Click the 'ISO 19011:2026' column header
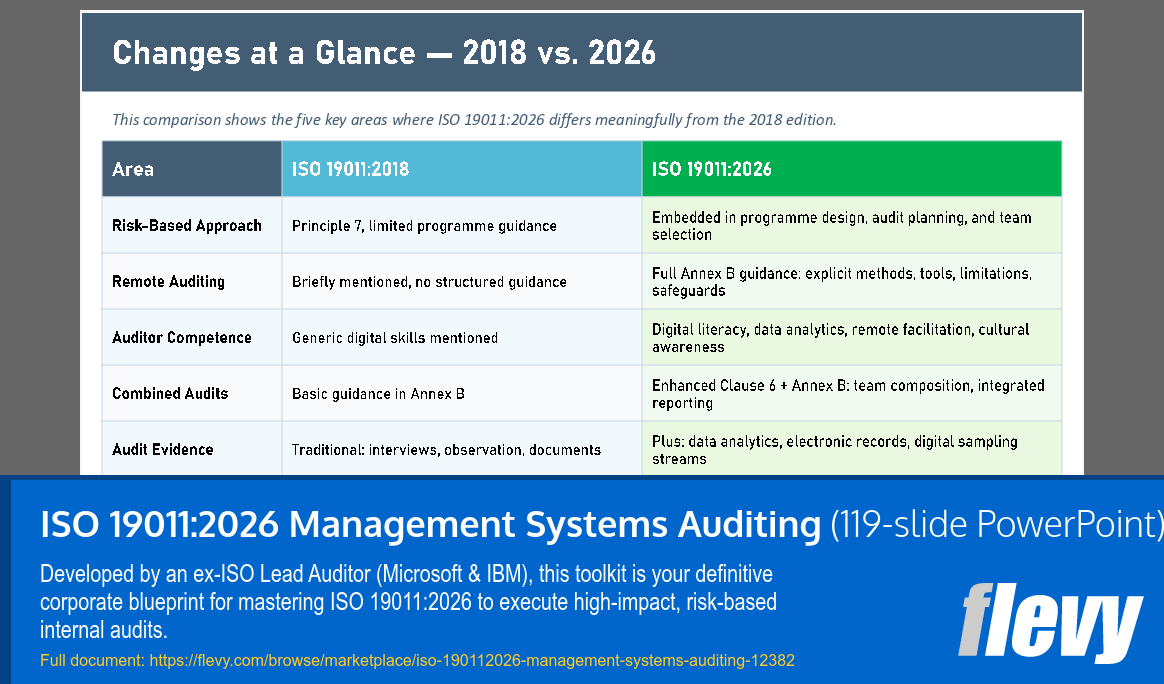The image size is (1164, 684). (x=851, y=169)
